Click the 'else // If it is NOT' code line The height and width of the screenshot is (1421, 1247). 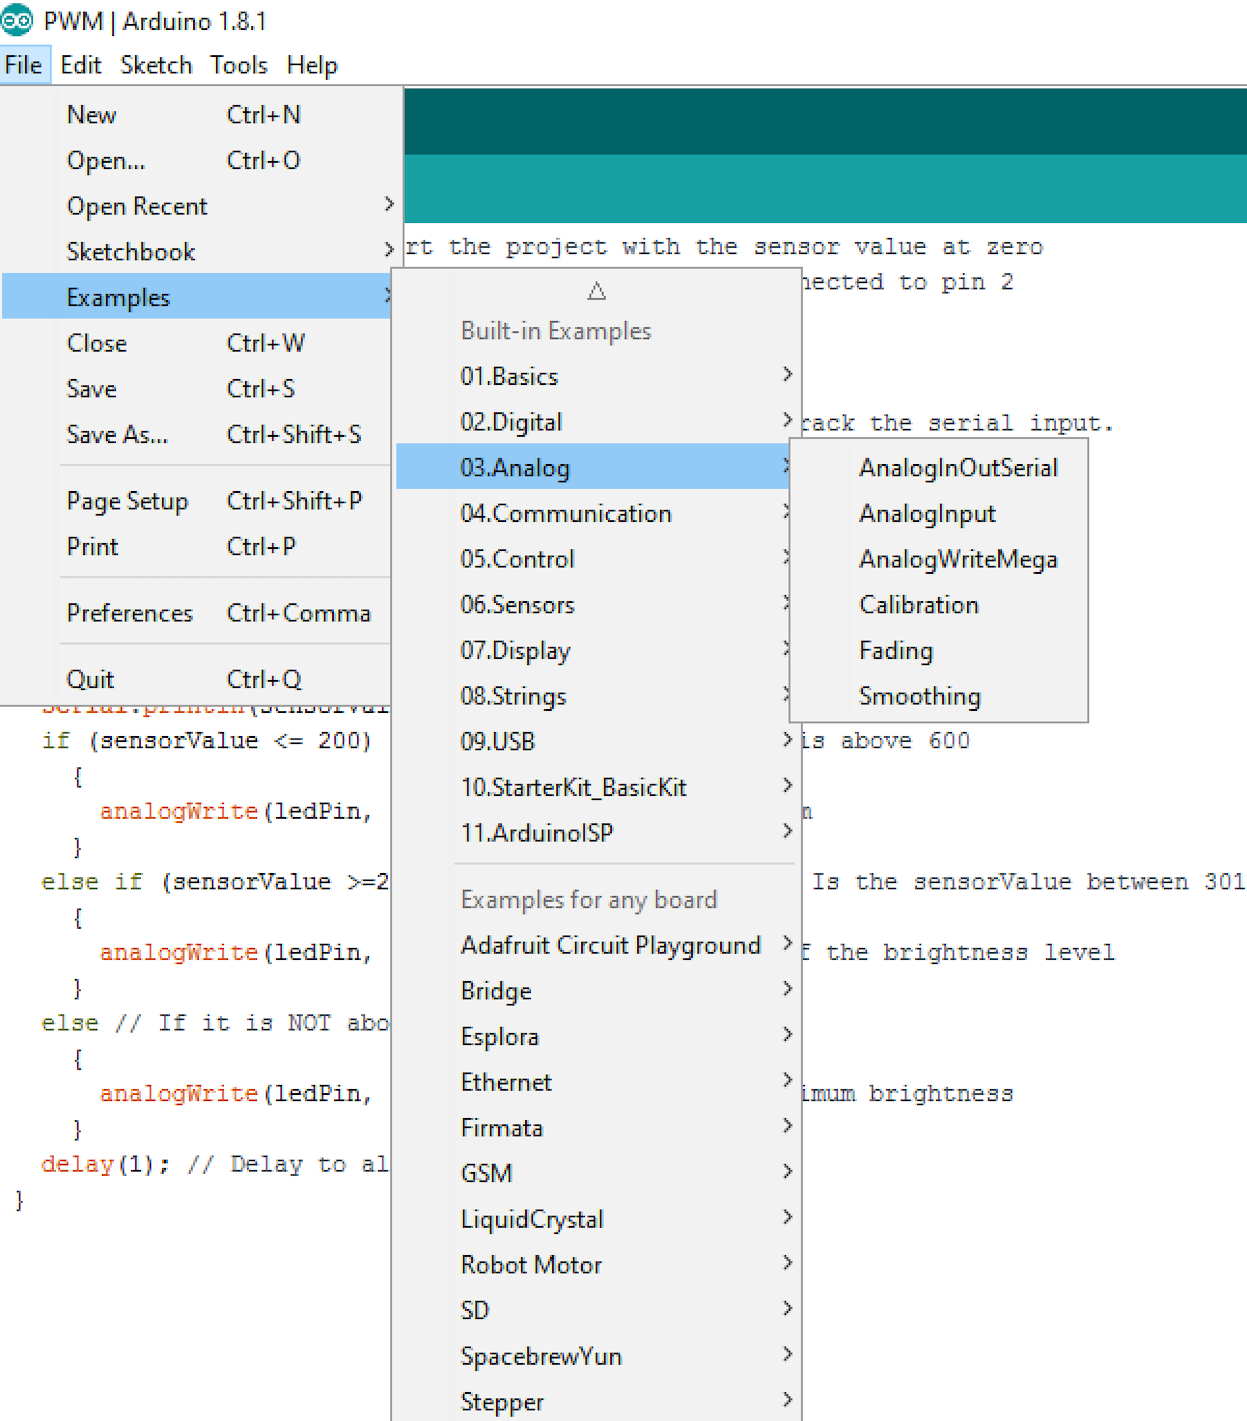[214, 1023]
